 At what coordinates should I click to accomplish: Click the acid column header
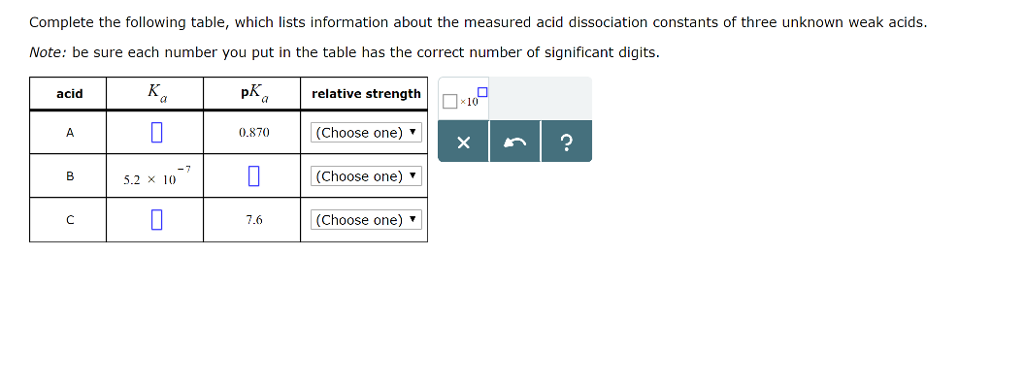[x=69, y=93]
